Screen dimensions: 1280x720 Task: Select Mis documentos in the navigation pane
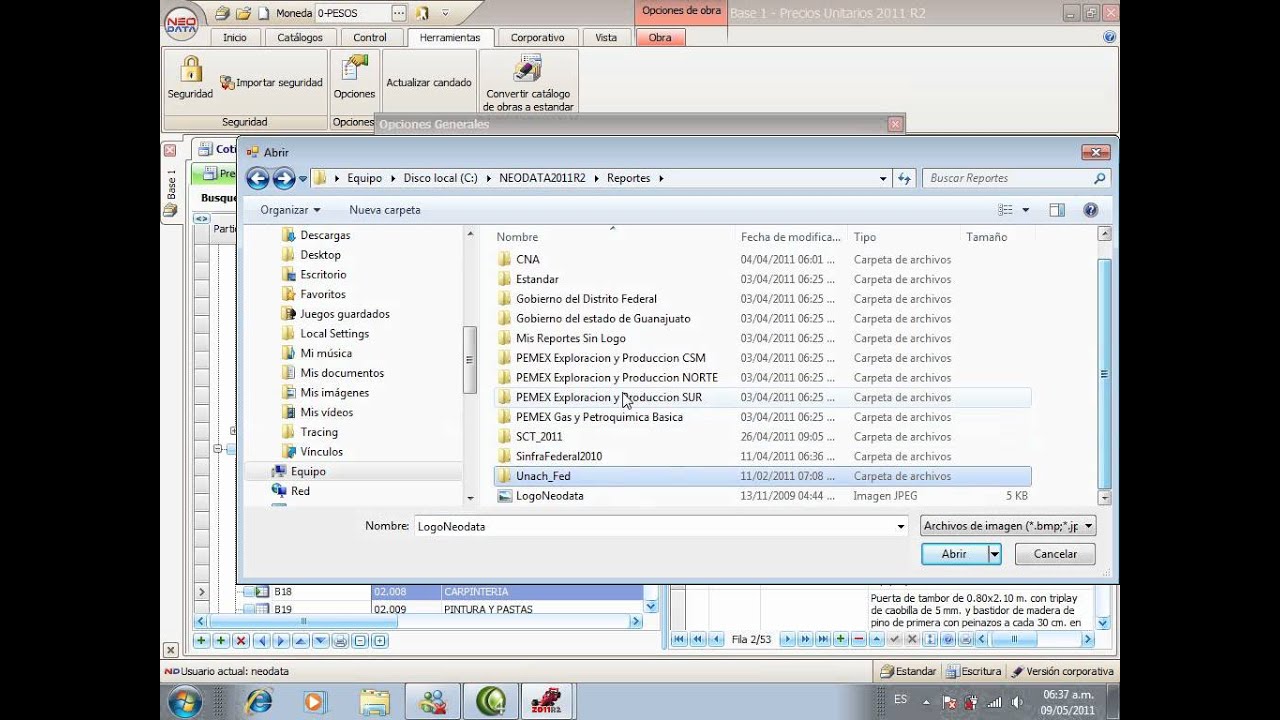342,373
